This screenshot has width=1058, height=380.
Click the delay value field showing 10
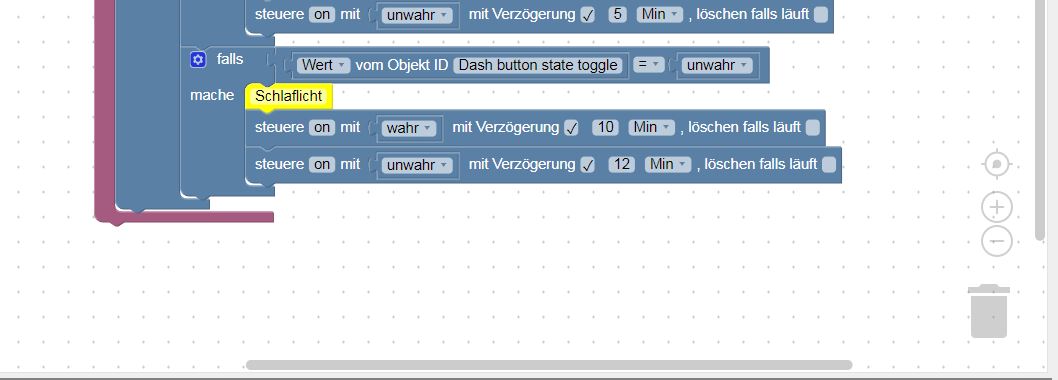click(605, 128)
